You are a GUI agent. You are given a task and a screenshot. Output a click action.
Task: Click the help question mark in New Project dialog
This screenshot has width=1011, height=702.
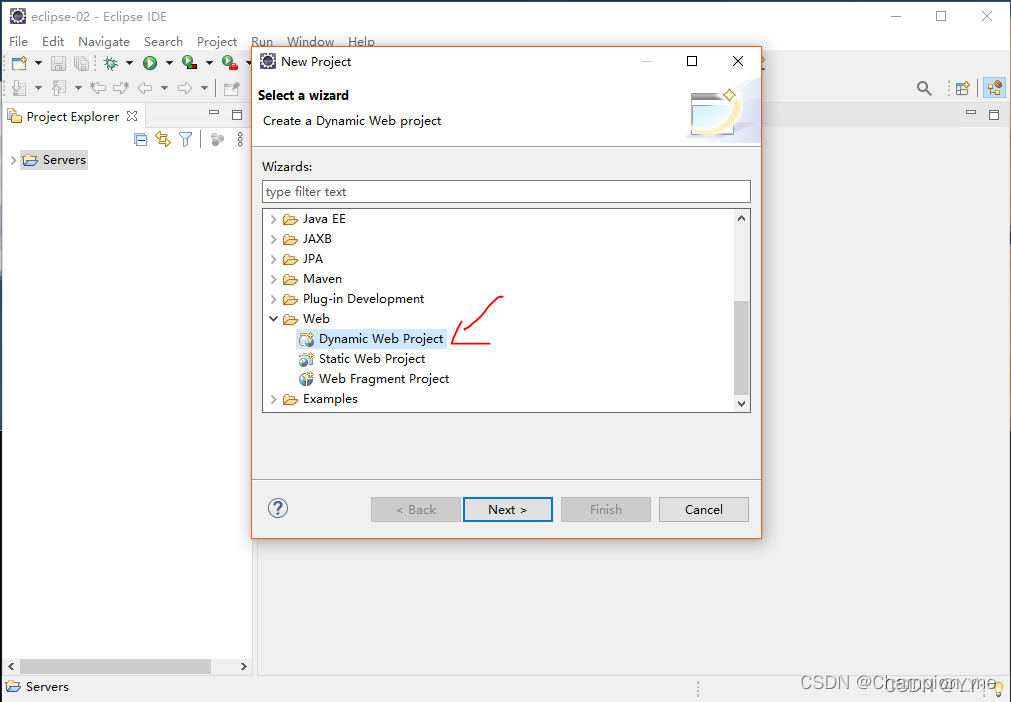tap(278, 509)
